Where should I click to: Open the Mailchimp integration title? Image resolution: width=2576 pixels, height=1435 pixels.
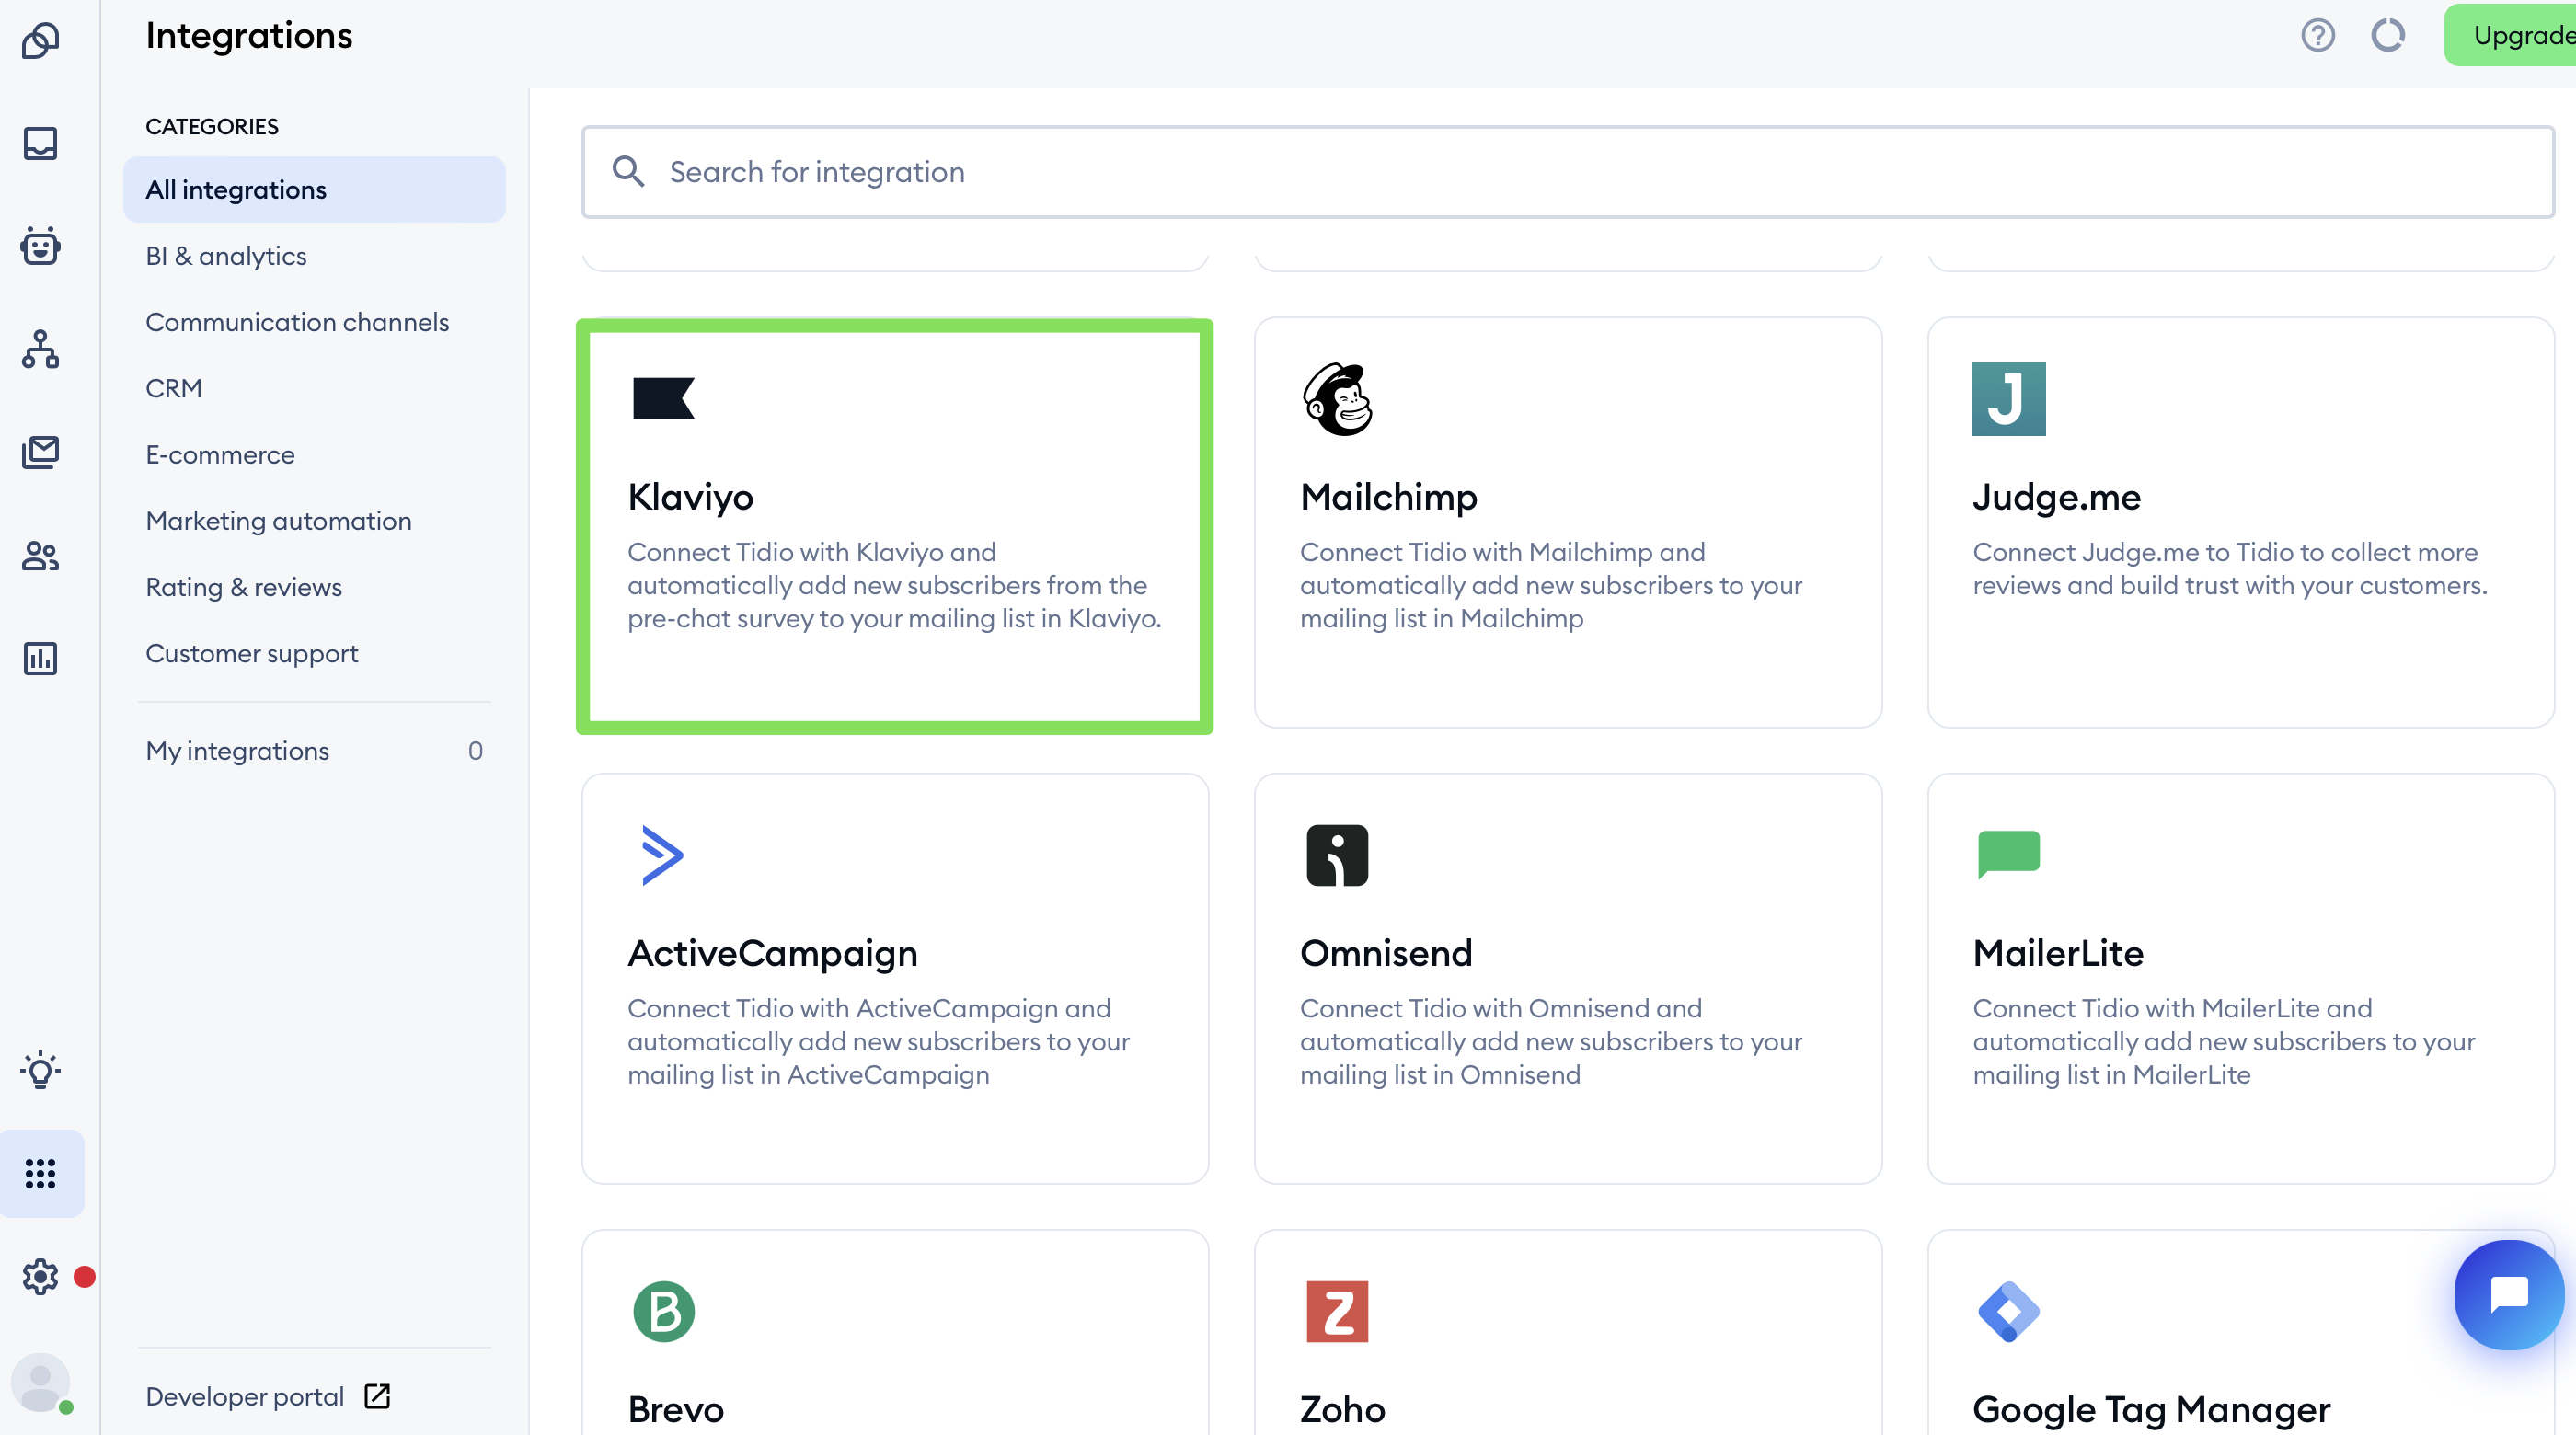1388,497
